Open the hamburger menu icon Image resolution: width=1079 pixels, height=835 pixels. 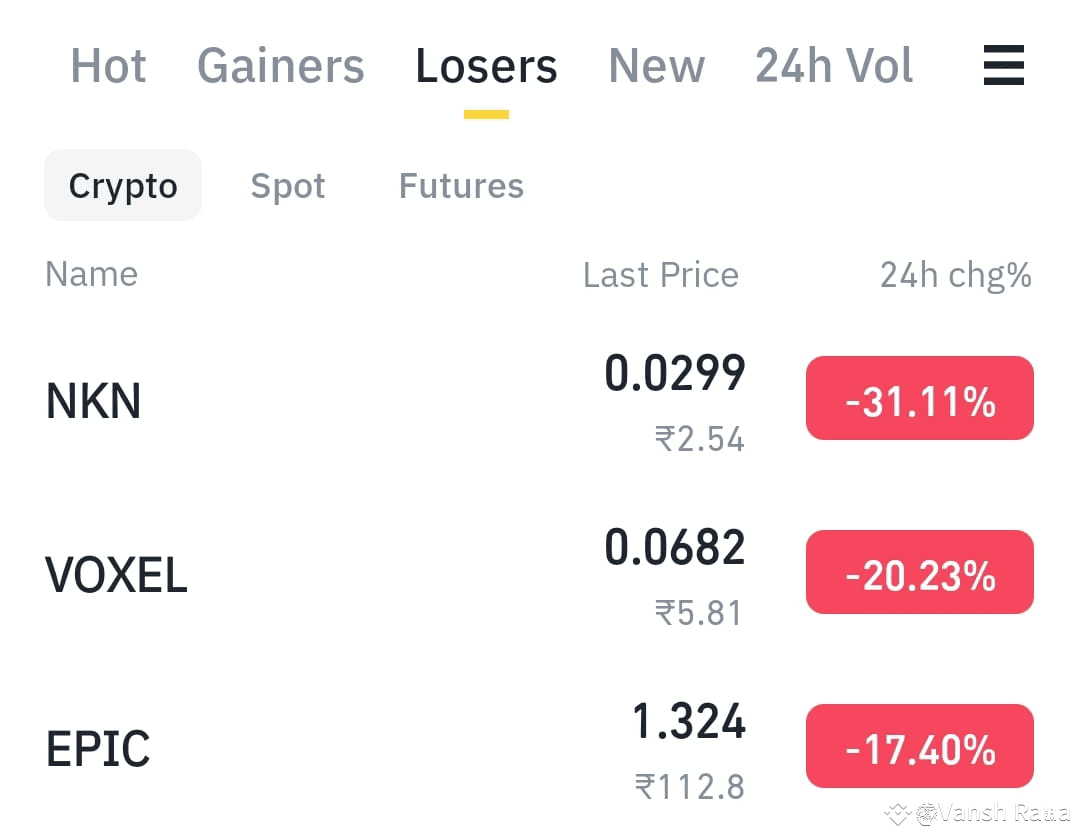[1004, 66]
